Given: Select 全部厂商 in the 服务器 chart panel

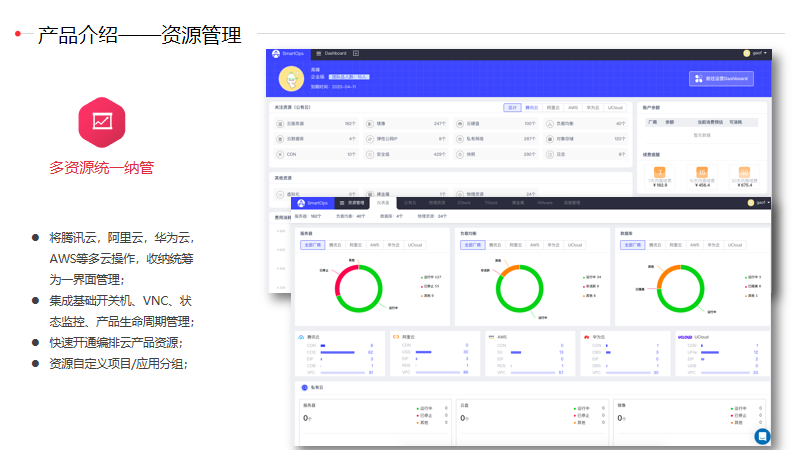Looking at the screenshot, I should (312, 245).
